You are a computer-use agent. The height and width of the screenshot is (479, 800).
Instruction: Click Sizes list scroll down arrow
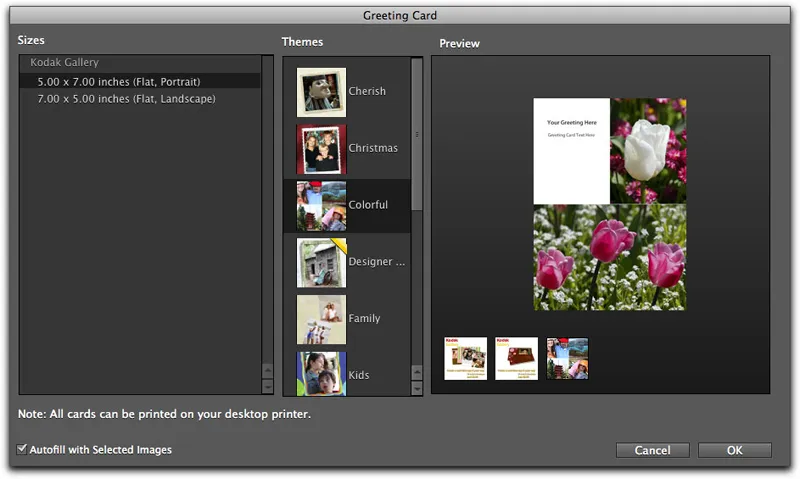[x=267, y=386]
